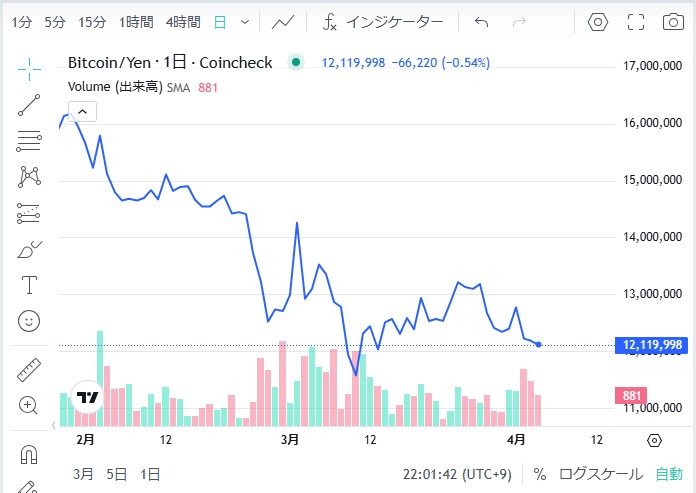Expand the timeframe dropdown chevron
Image resolution: width=696 pixels, height=493 pixels.
tap(245, 21)
